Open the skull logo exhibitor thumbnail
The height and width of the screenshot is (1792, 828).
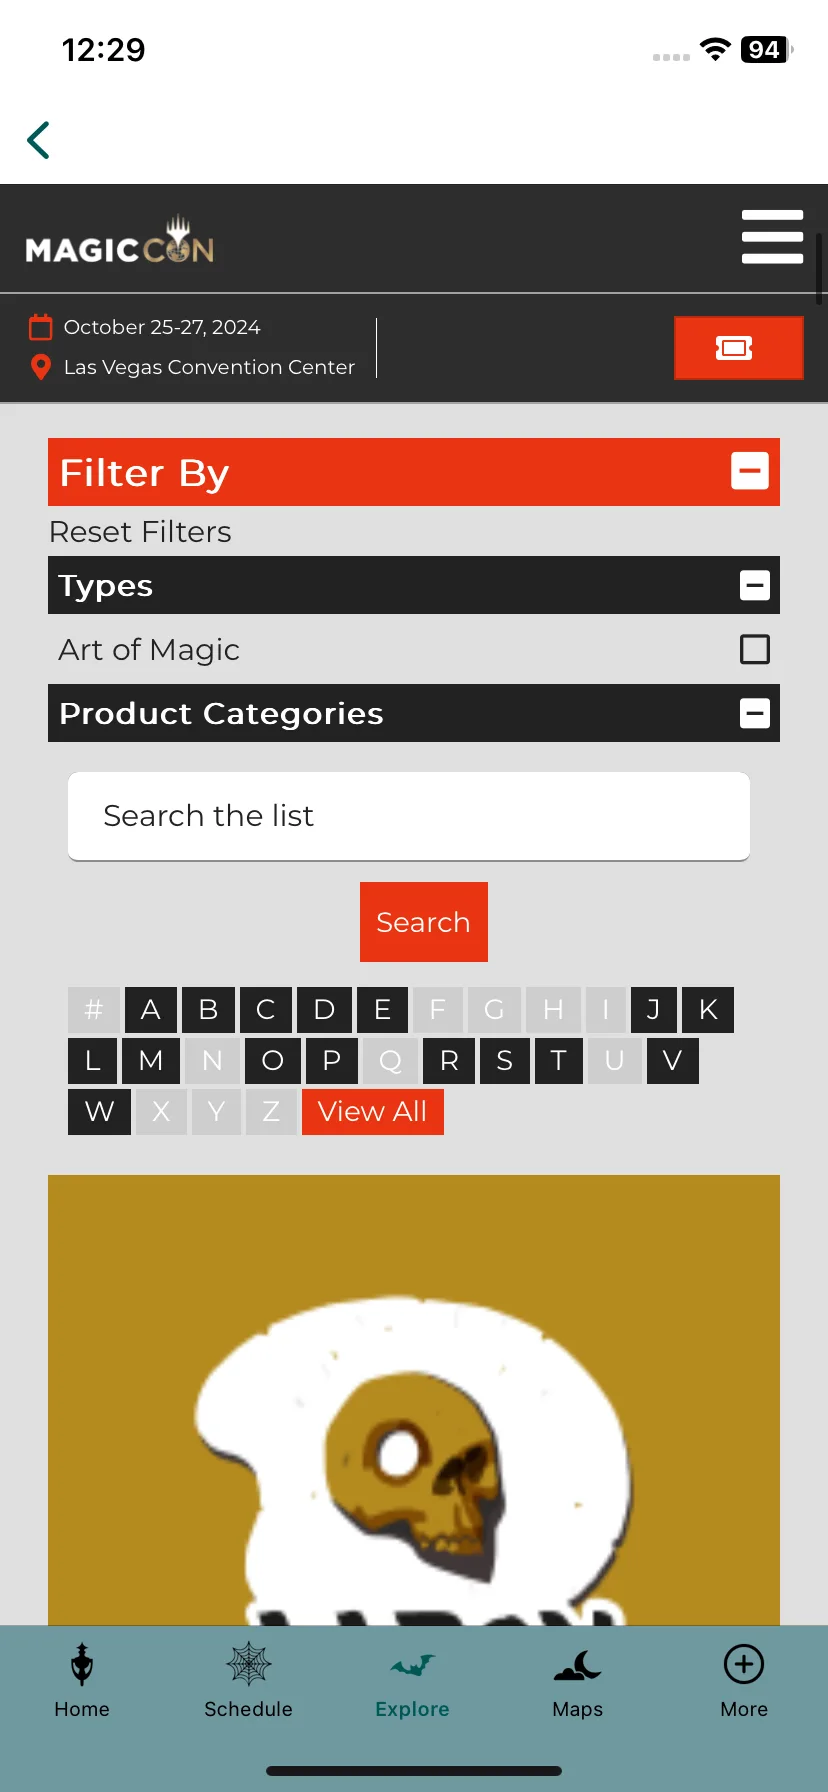coord(414,1400)
